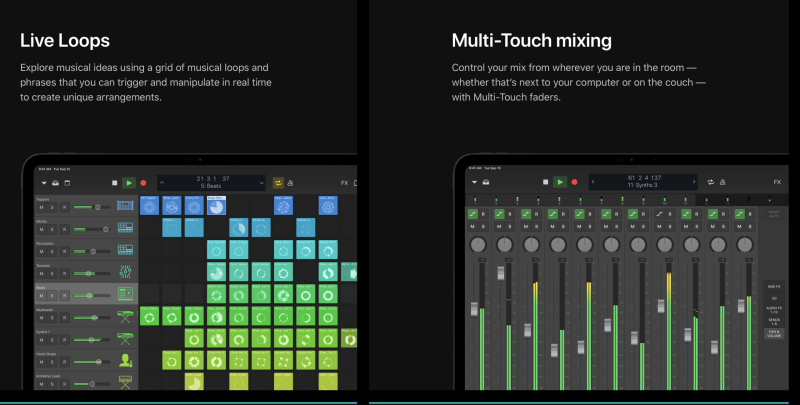Select the Pan & Volume mixer view

click(774, 333)
